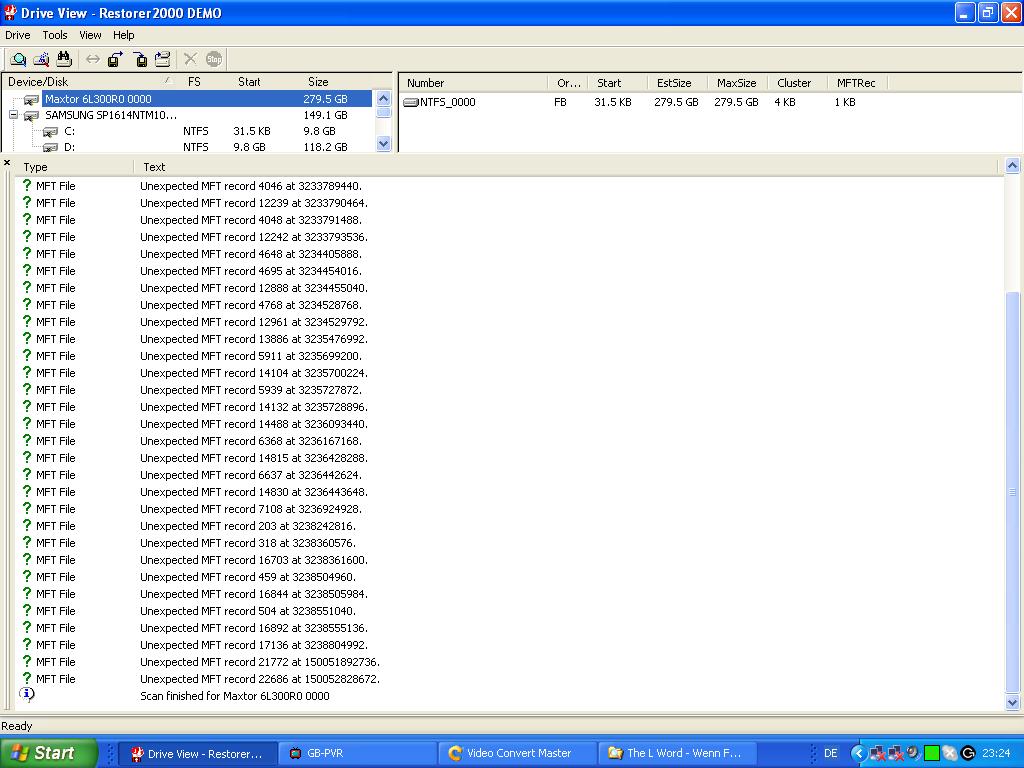Collapse the SAMSUNG SP1614NTM10 tree node
The height and width of the screenshot is (768, 1024).
[x=13, y=114]
